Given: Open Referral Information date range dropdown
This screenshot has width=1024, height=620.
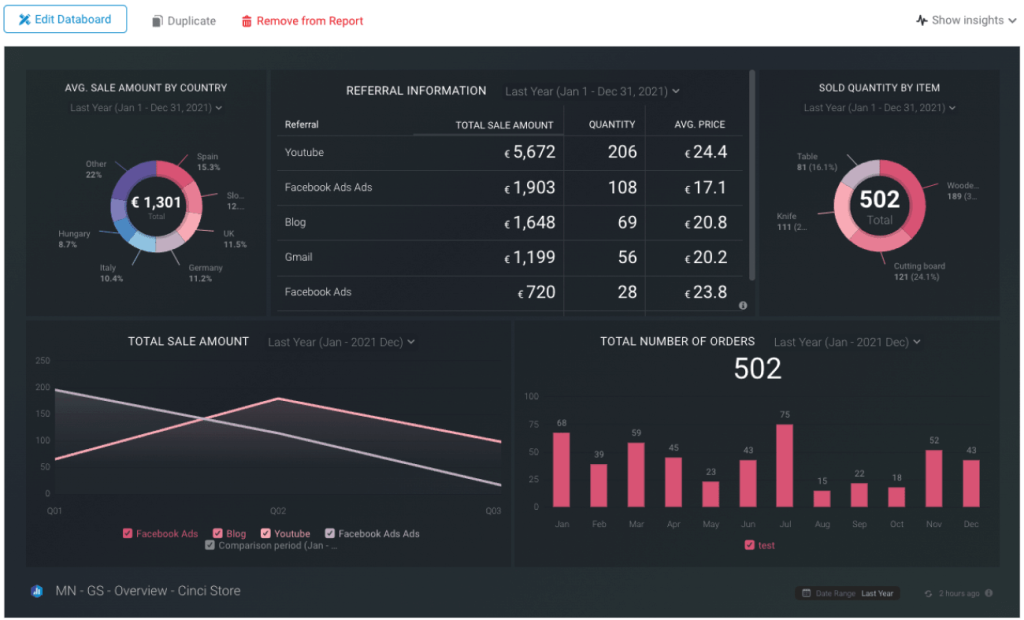Looking at the screenshot, I should [x=592, y=91].
